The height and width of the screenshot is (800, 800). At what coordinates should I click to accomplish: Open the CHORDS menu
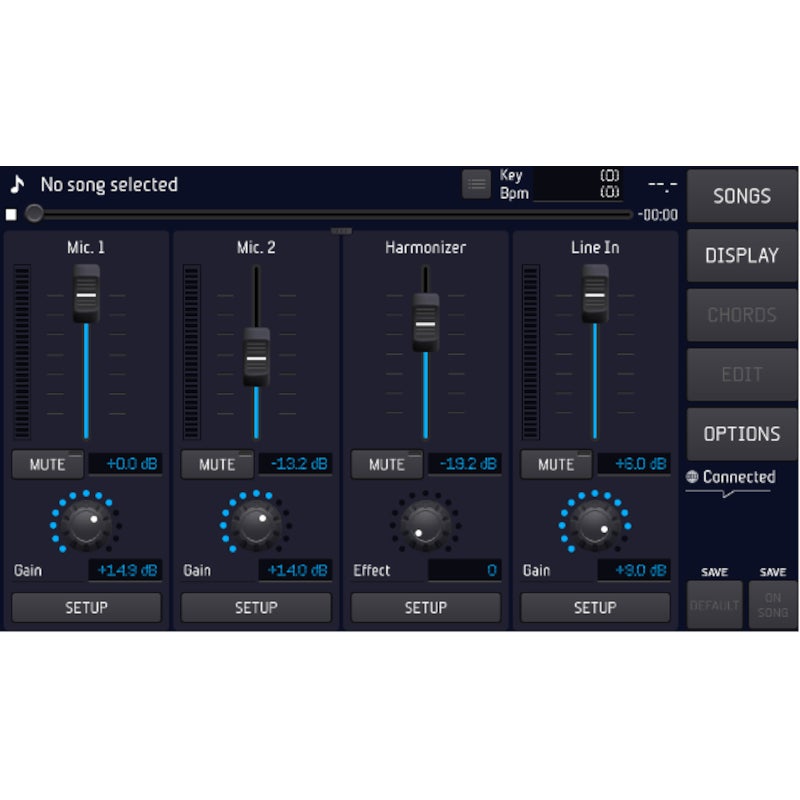742,315
